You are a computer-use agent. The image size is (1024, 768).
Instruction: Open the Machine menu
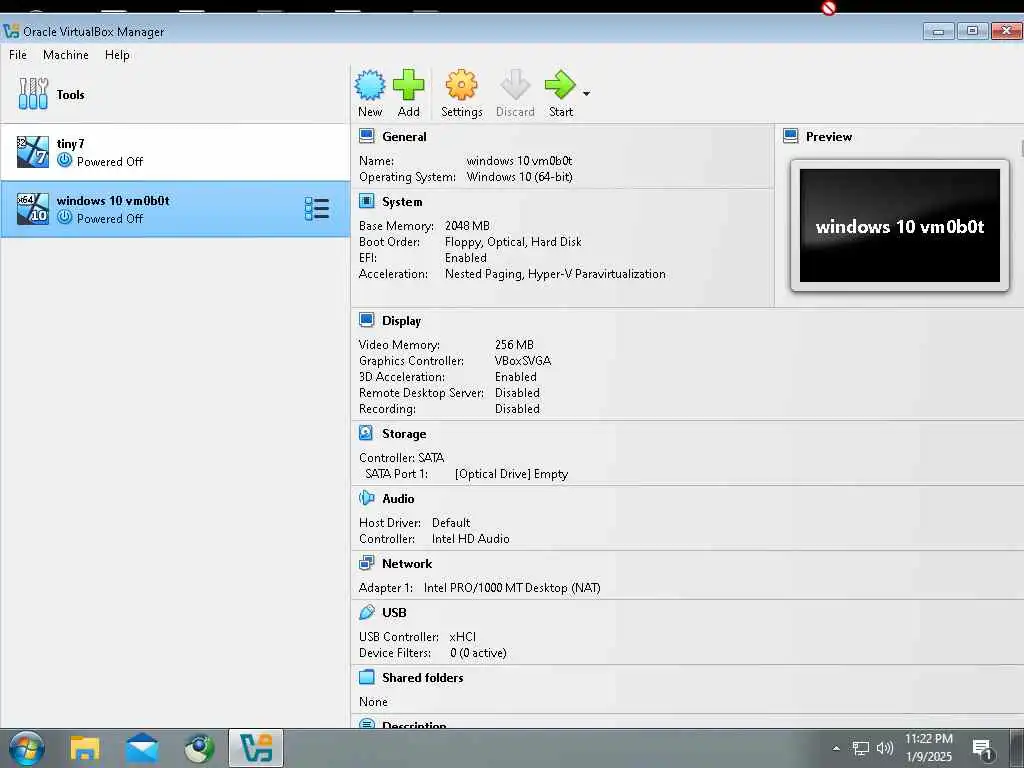click(65, 55)
